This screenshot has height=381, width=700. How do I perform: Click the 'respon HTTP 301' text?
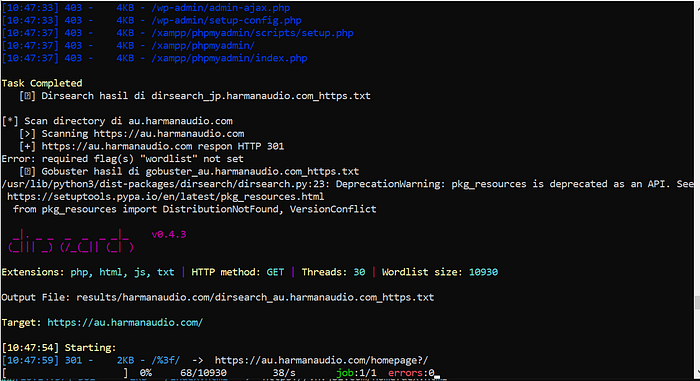pos(241,146)
